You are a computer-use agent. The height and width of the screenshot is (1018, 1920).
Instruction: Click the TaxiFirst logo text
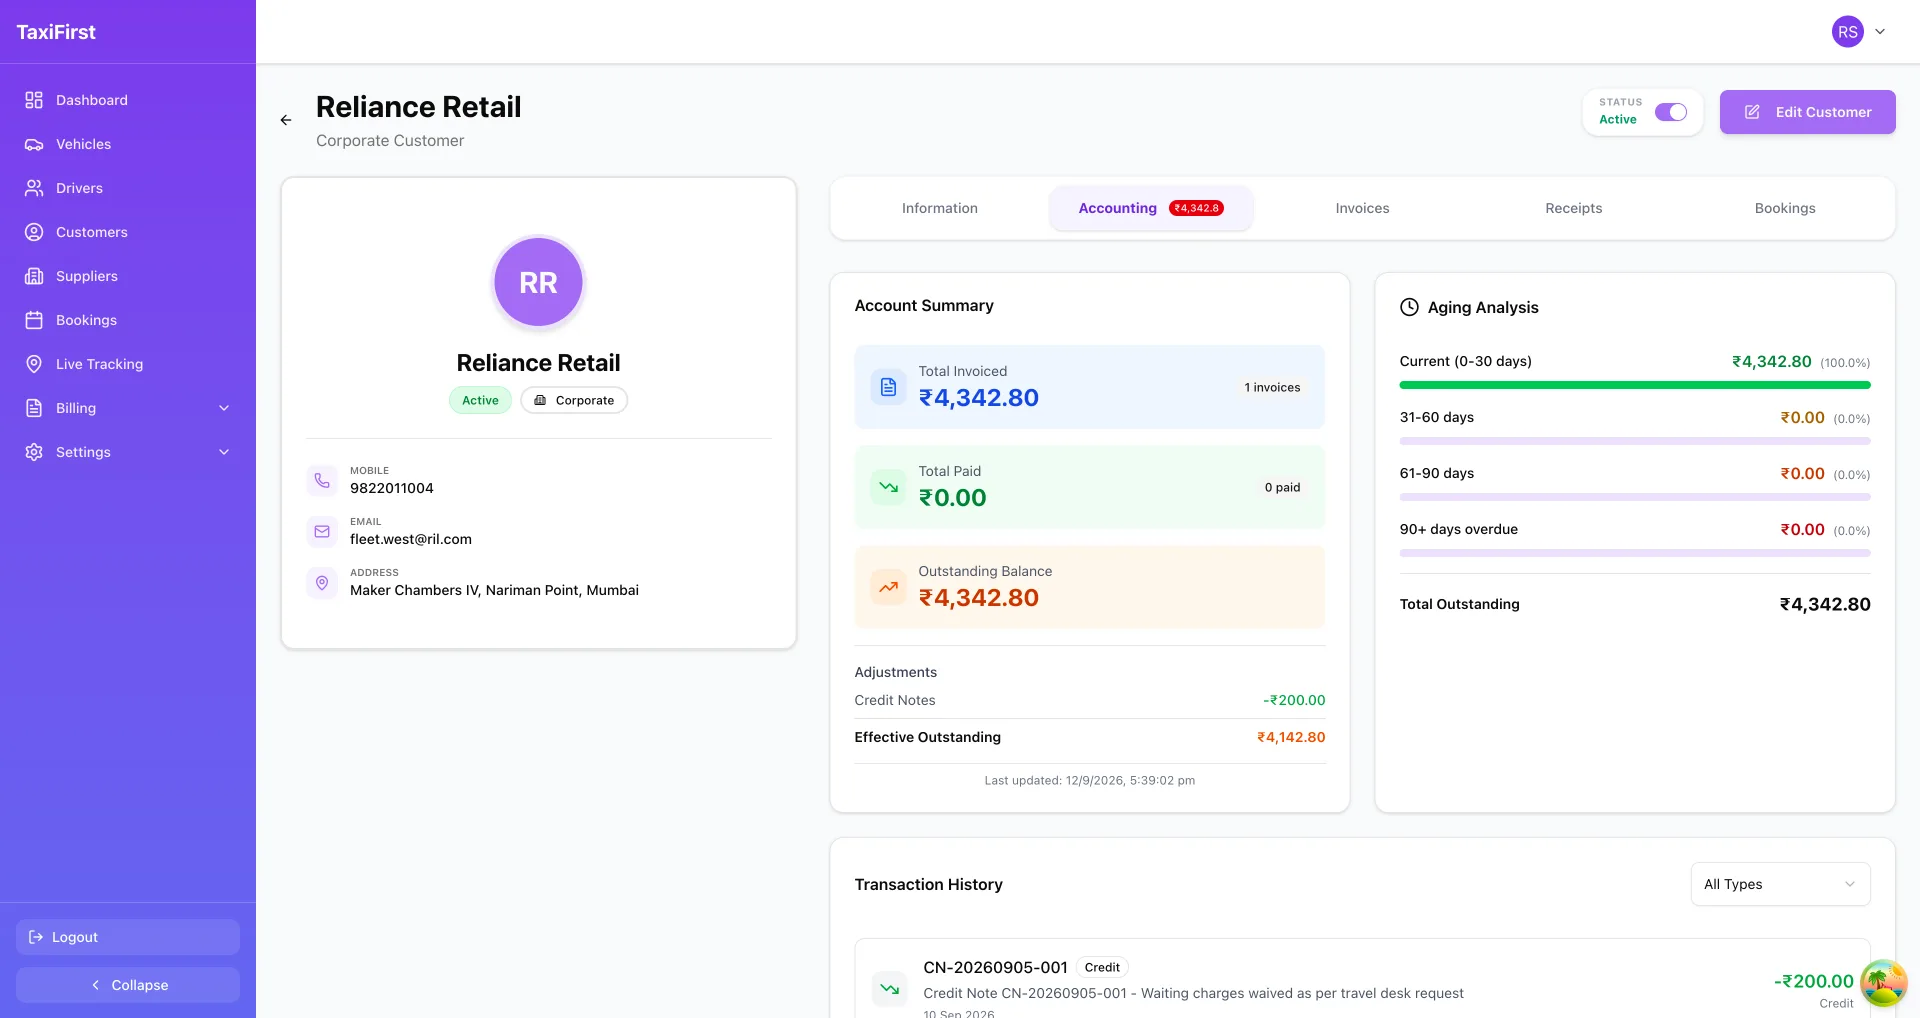(56, 32)
